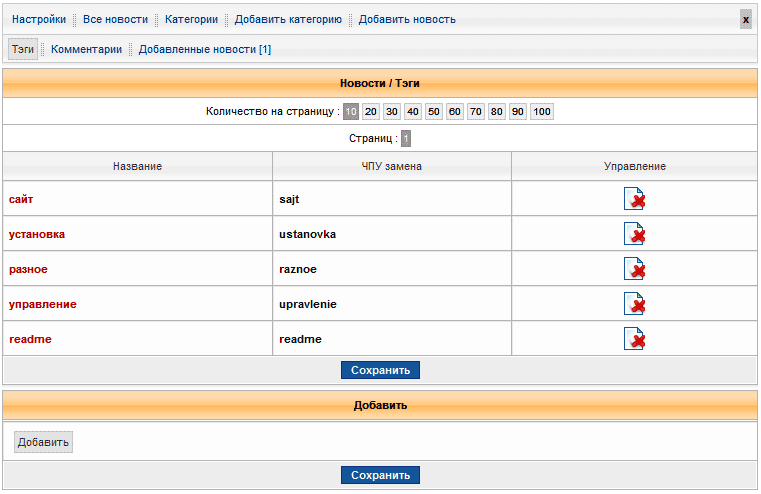Close the panel with the x button
The image size is (761, 494).
(745, 19)
